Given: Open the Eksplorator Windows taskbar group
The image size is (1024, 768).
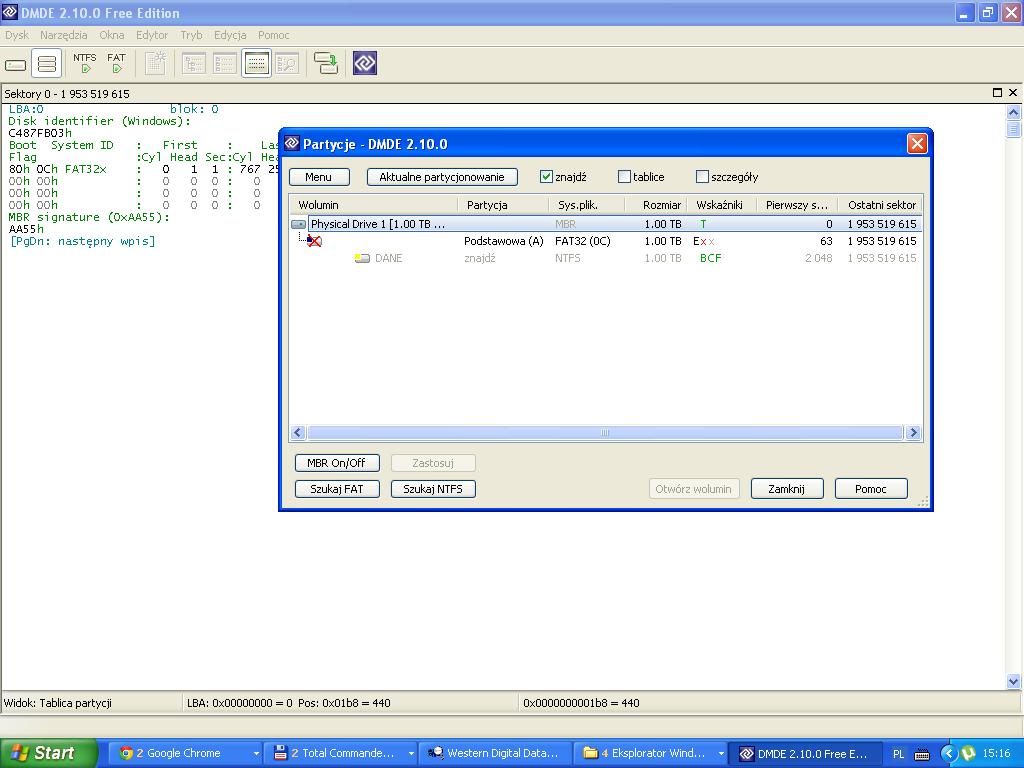Looking at the screenshot, I should 650,753.
